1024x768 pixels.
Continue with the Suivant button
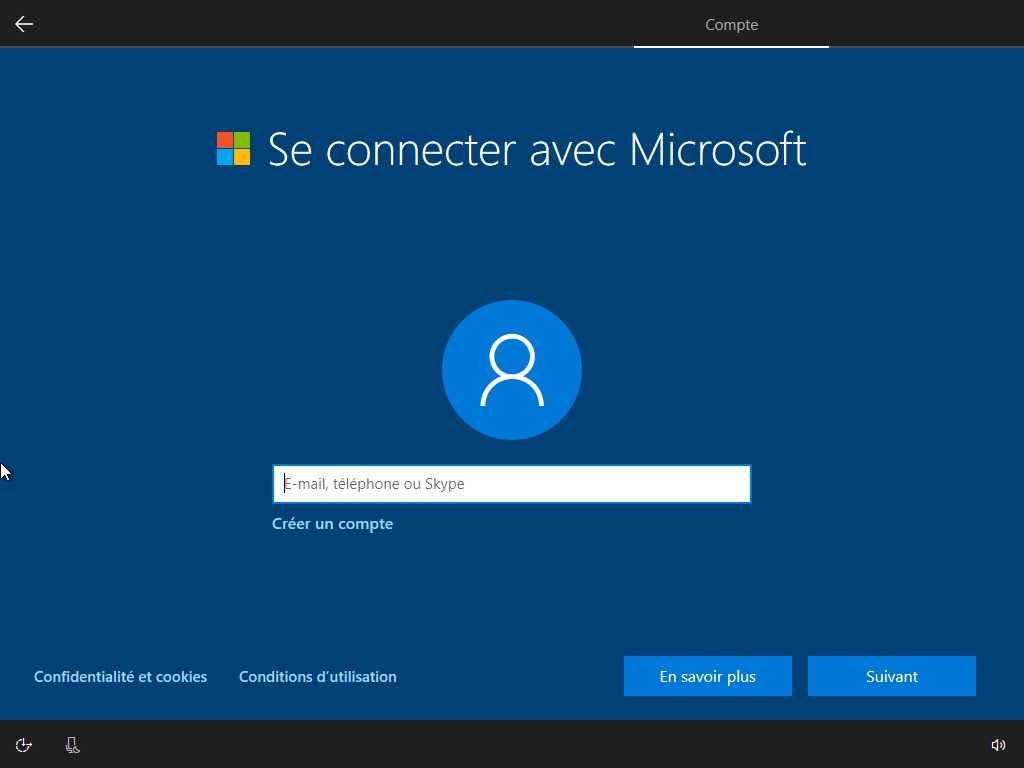[891, 676]
